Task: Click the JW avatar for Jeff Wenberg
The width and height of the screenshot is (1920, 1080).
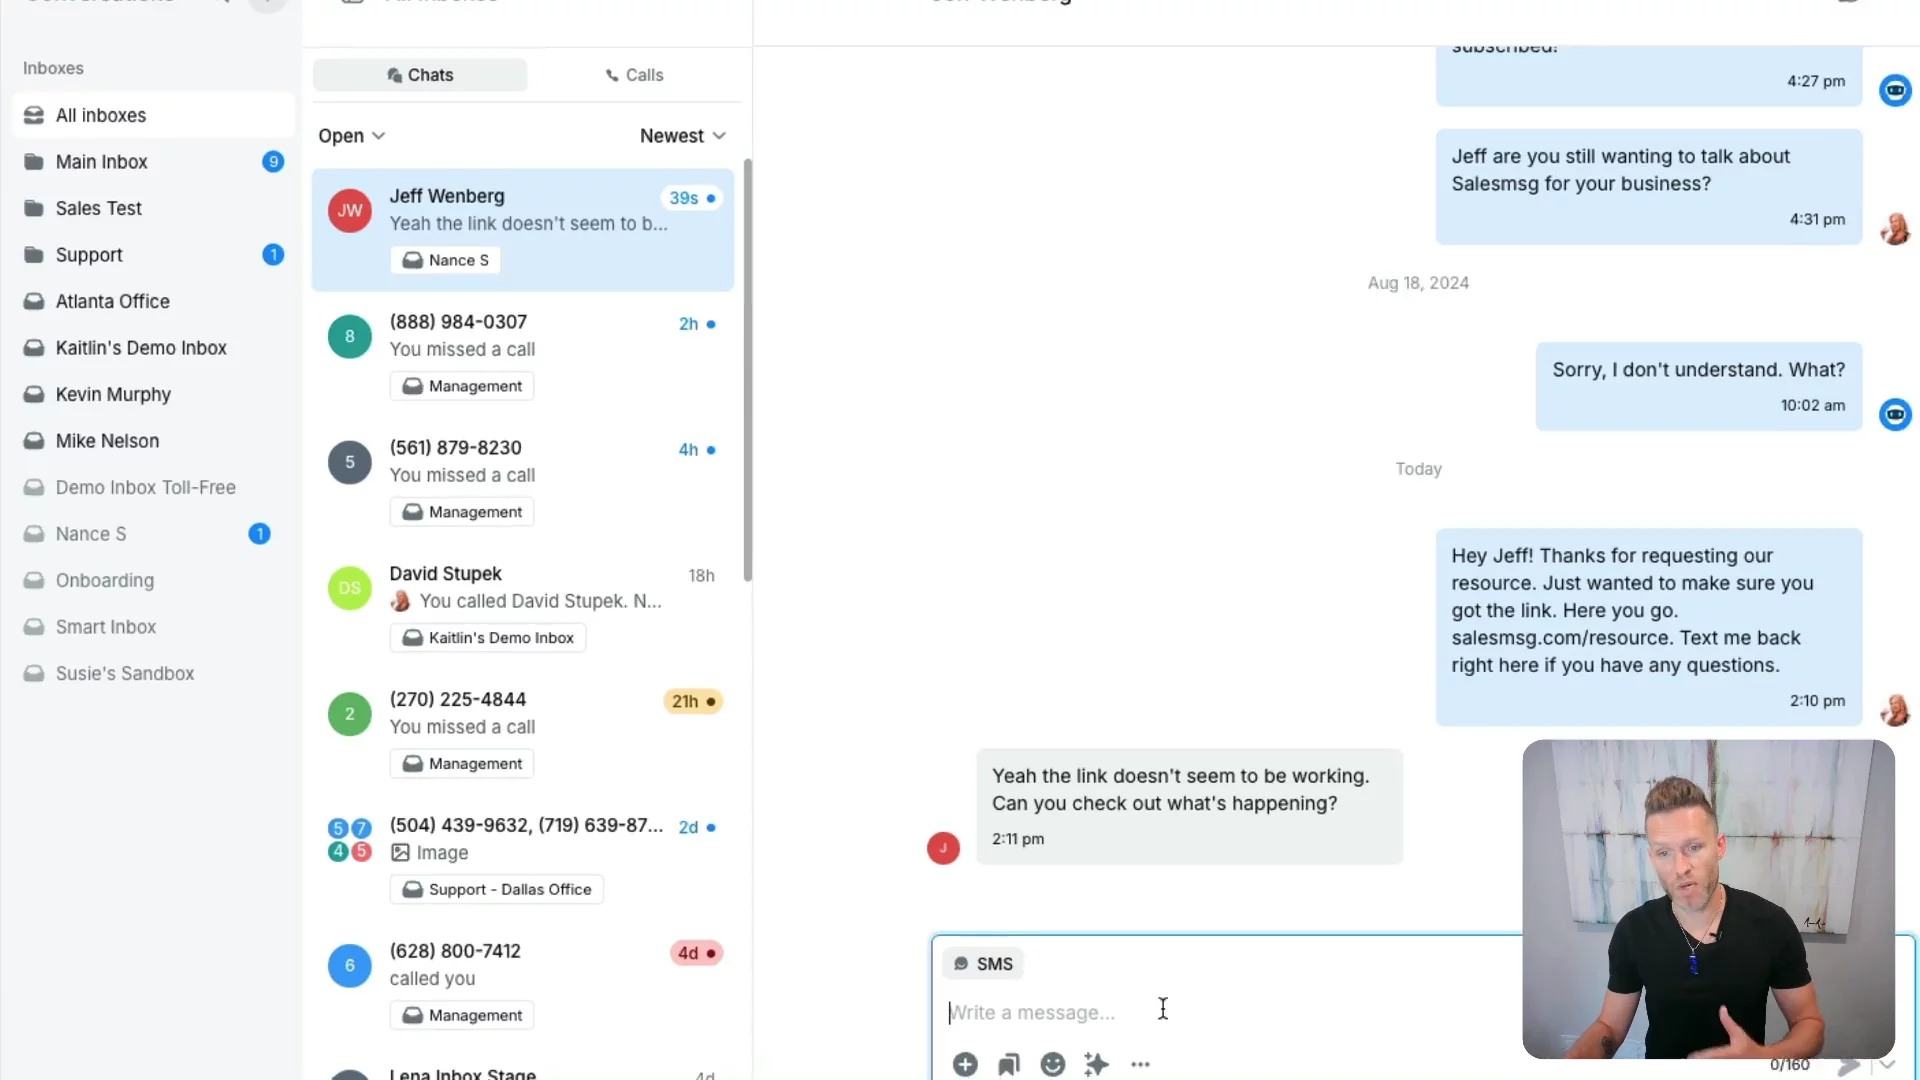Action: 350,211
